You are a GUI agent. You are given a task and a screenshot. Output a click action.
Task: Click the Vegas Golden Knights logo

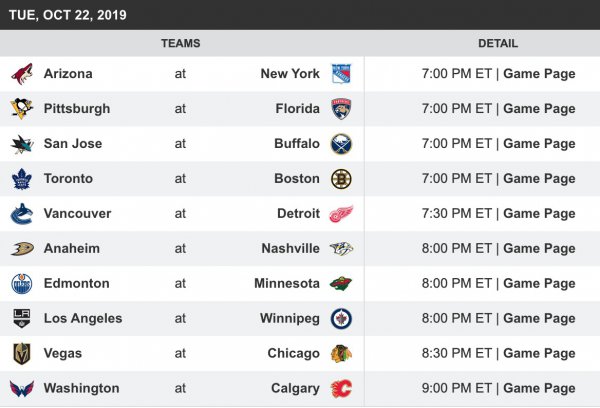click(22, 354)
